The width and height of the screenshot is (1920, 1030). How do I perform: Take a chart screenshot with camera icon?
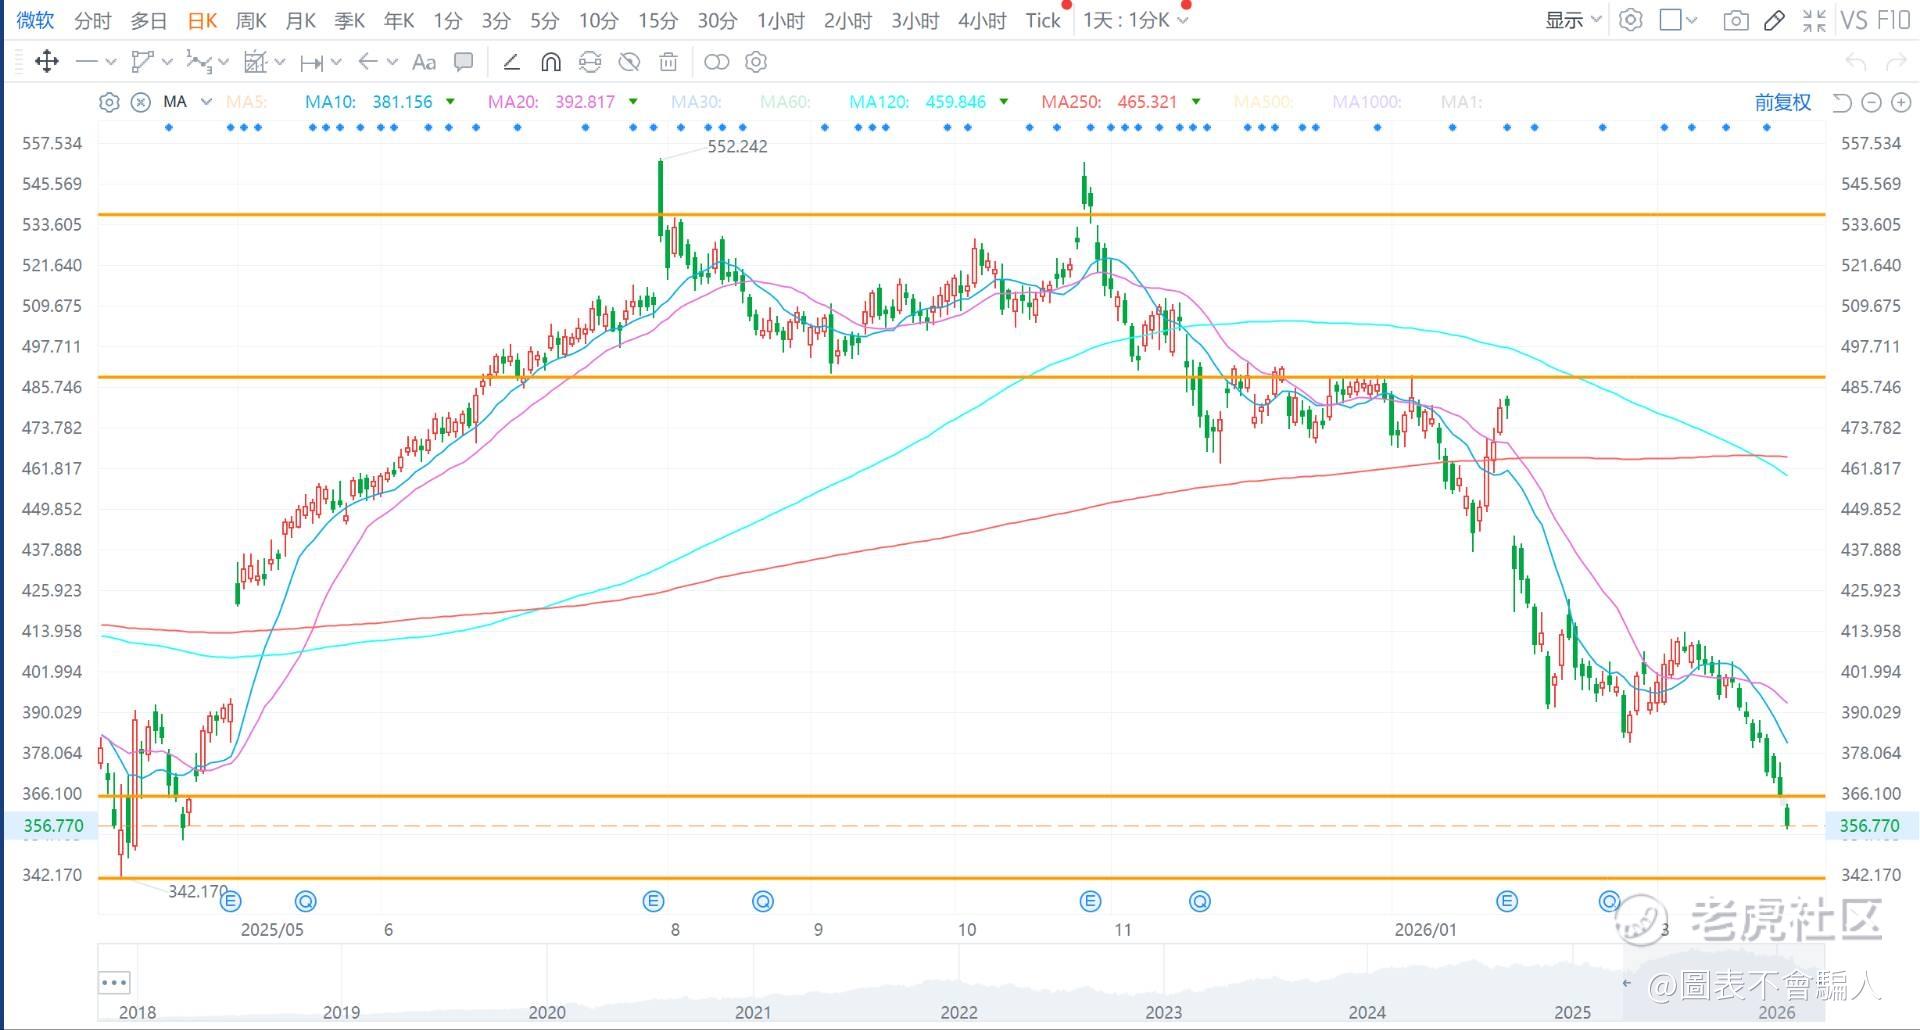coord(1736,20)
